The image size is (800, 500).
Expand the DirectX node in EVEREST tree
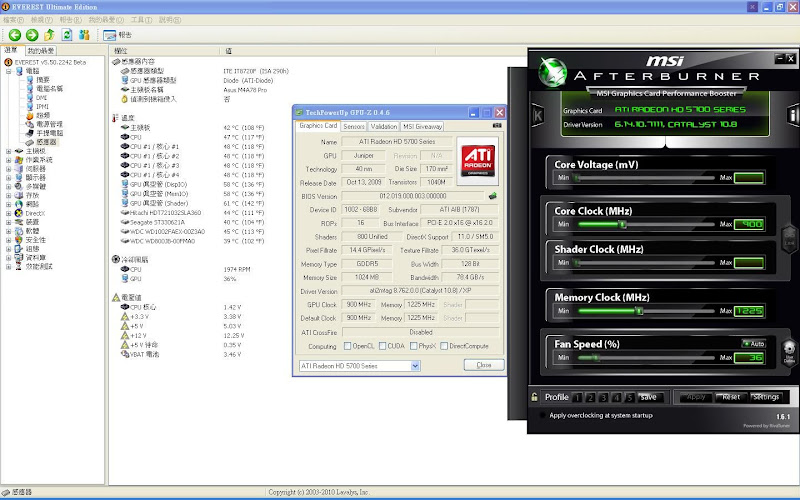(8, 213)
